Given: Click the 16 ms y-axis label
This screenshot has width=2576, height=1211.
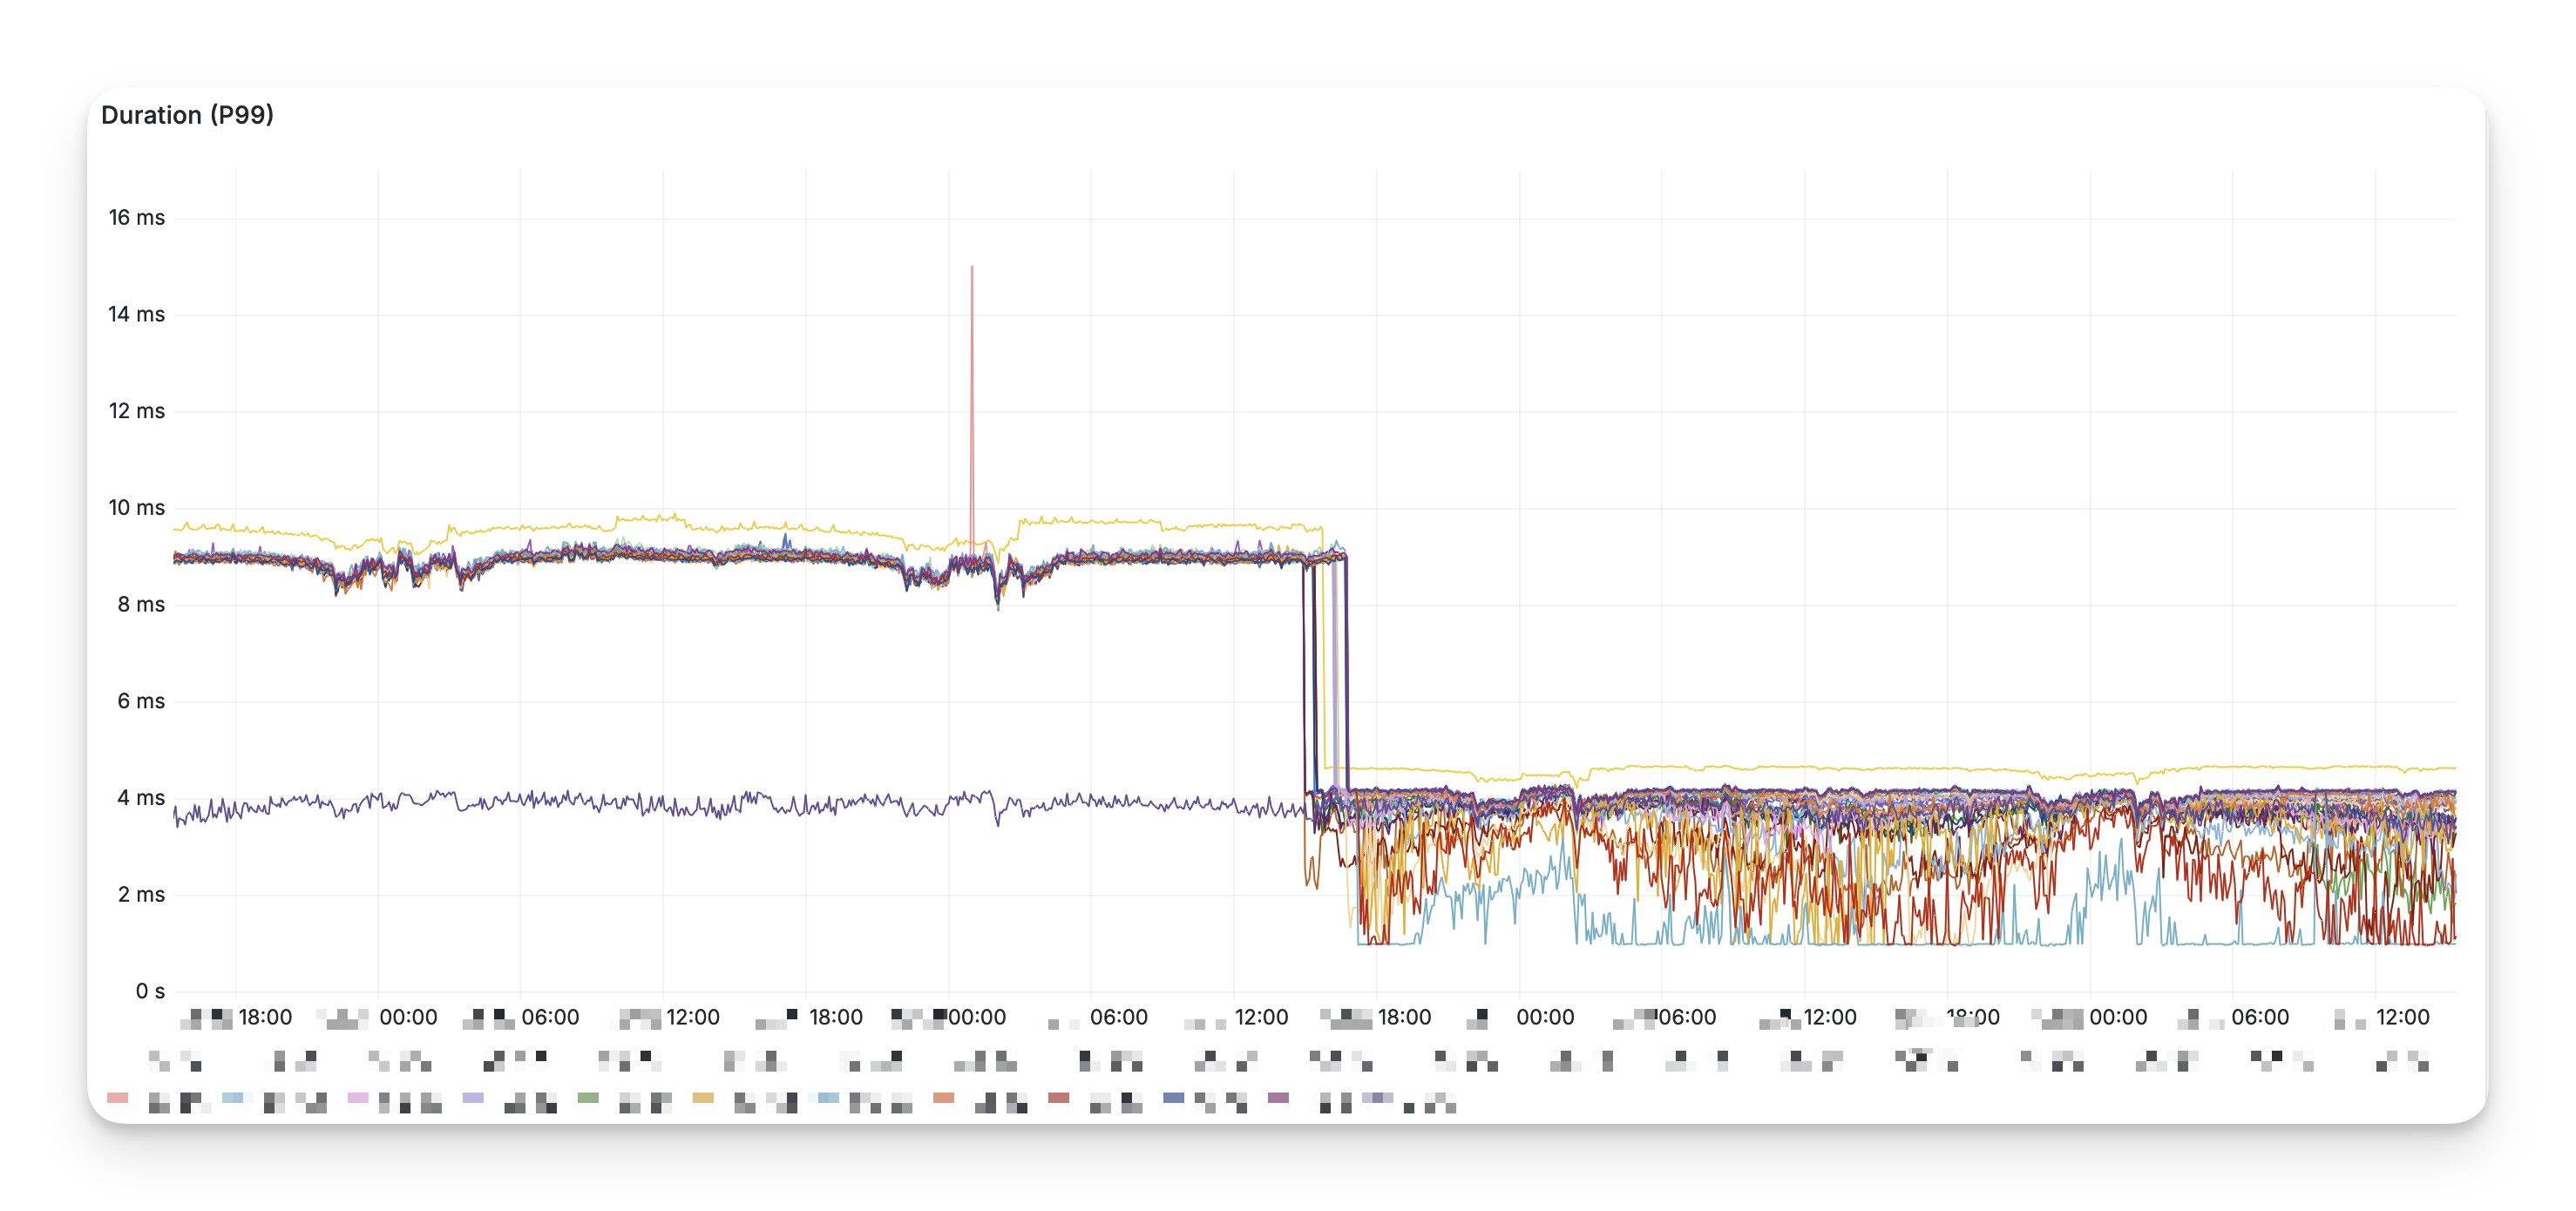Looking at the screenshot, I should point(137,218).
